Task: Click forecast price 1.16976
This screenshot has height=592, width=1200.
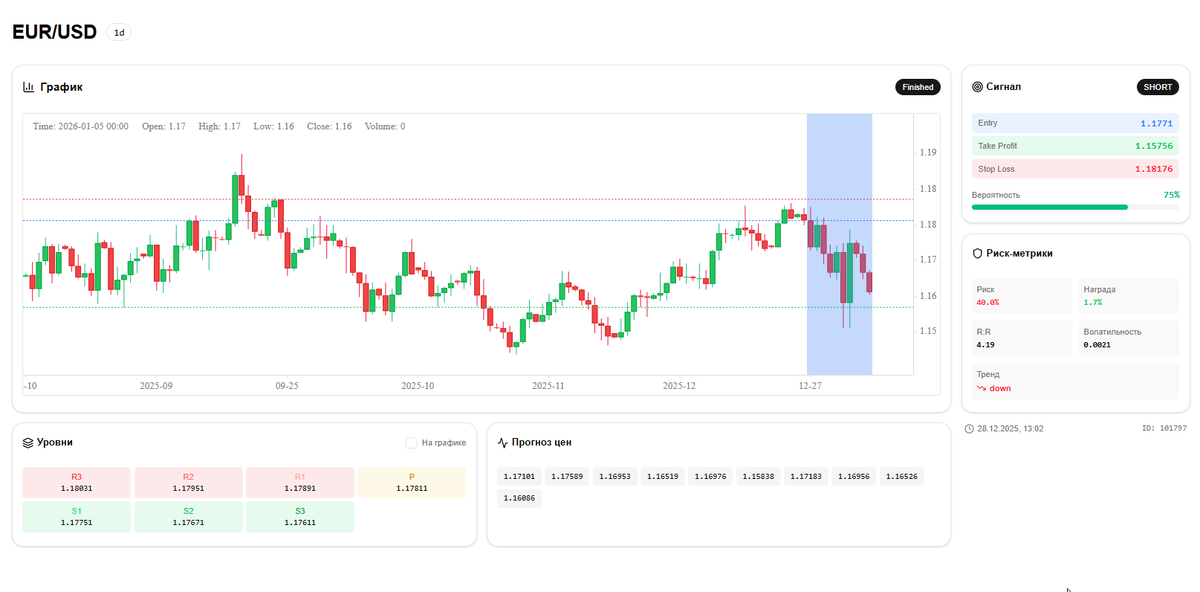Action: [x=711, y=477]
